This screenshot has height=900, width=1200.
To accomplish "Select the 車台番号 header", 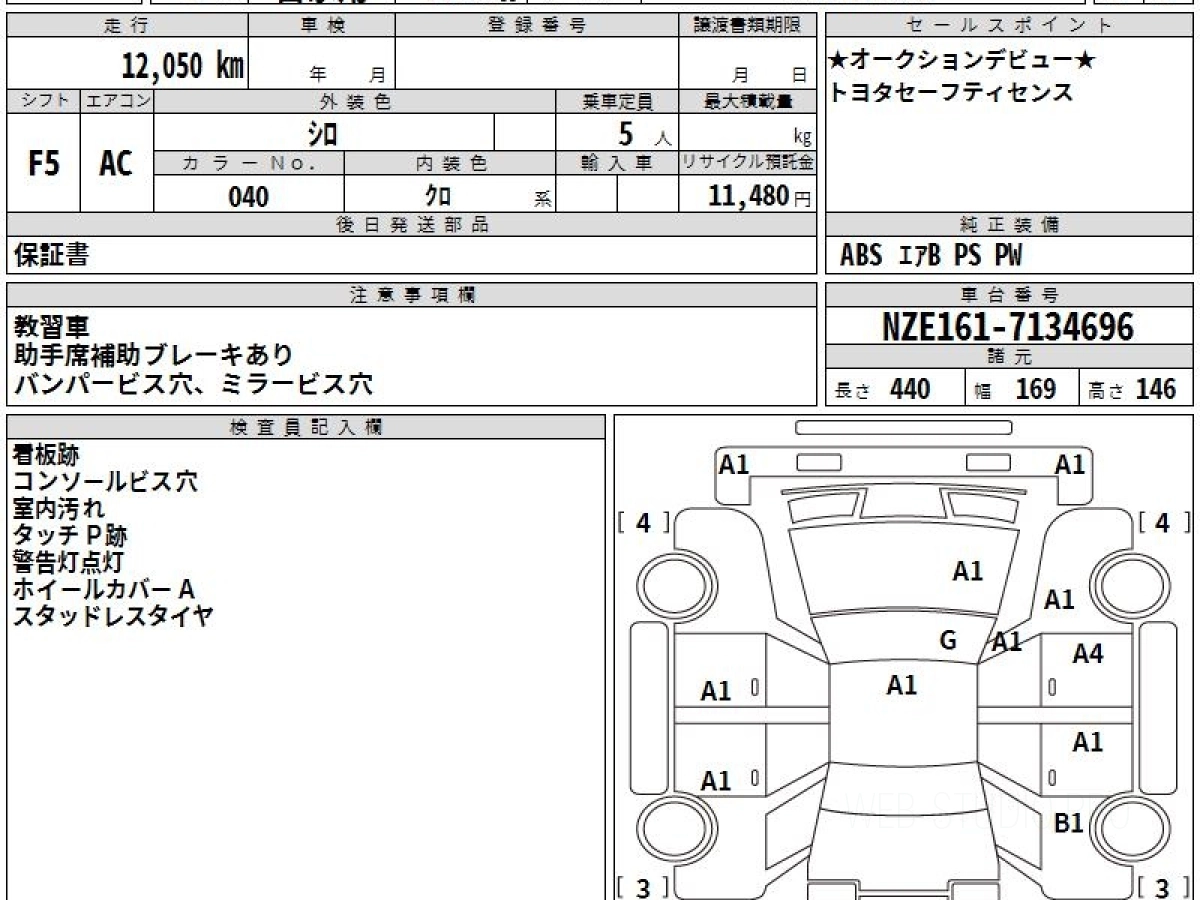I will [x=1010, y=294].
